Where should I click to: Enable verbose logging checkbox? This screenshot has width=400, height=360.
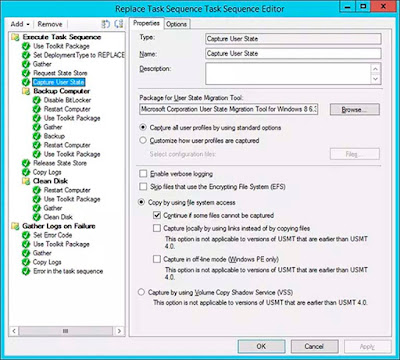[x=143, y=174]
